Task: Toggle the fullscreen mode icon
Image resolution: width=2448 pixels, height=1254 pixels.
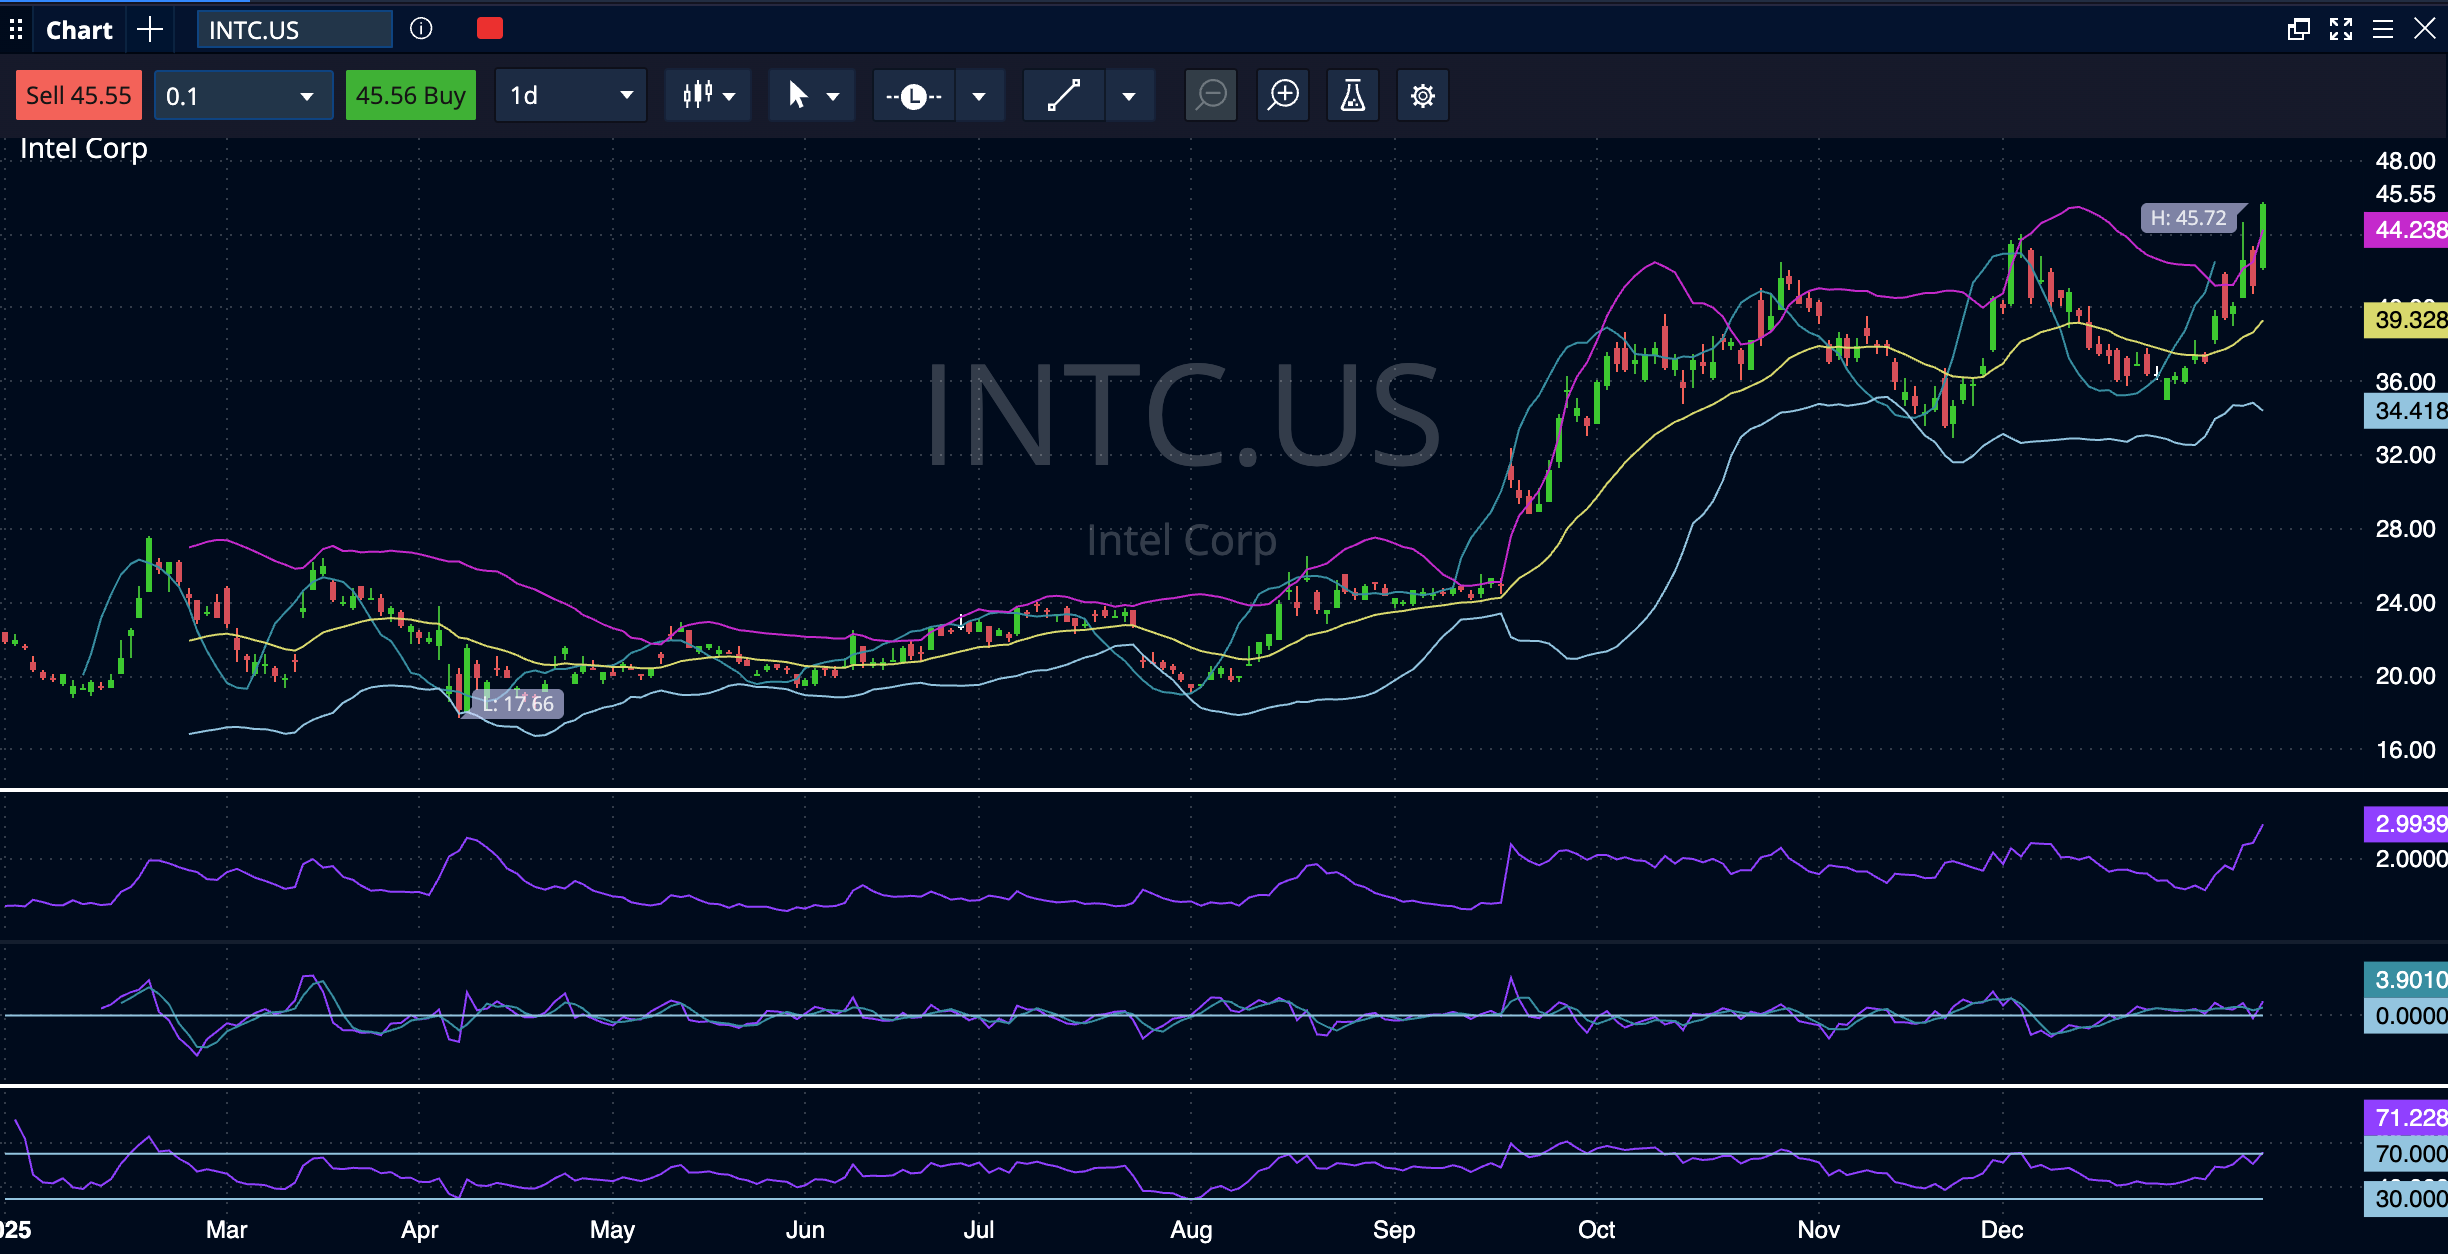Action: tap(2340, 29)
